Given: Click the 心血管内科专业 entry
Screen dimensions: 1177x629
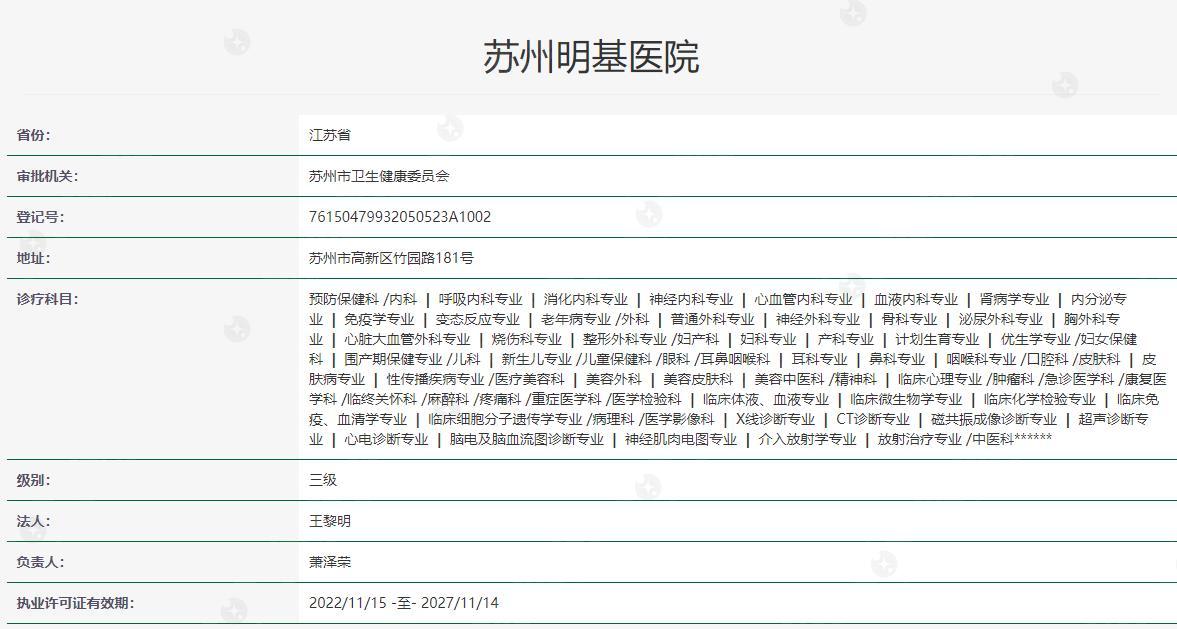Looking at the screenshot, I should (x=803, y=299).
